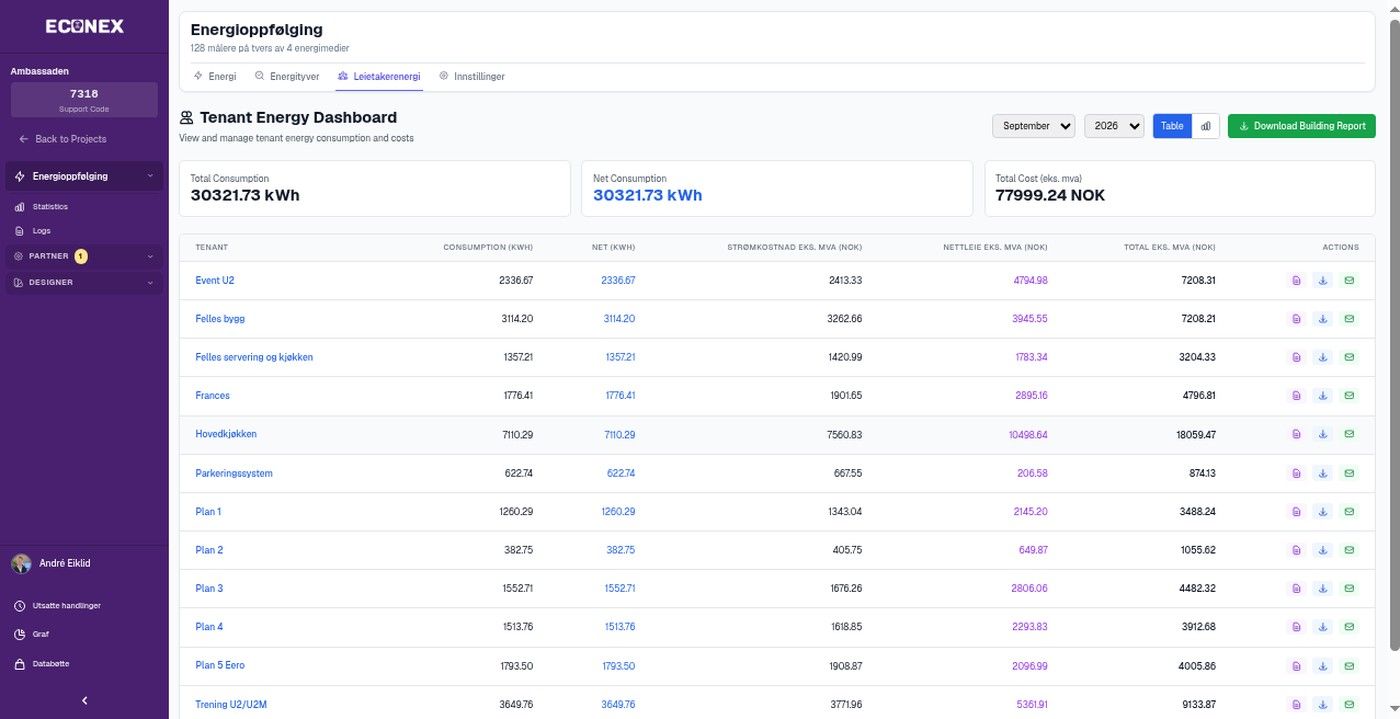1400x719 pixels.
Task: Open the Plan 5 Eero tenant link
Action: (220, 665)
